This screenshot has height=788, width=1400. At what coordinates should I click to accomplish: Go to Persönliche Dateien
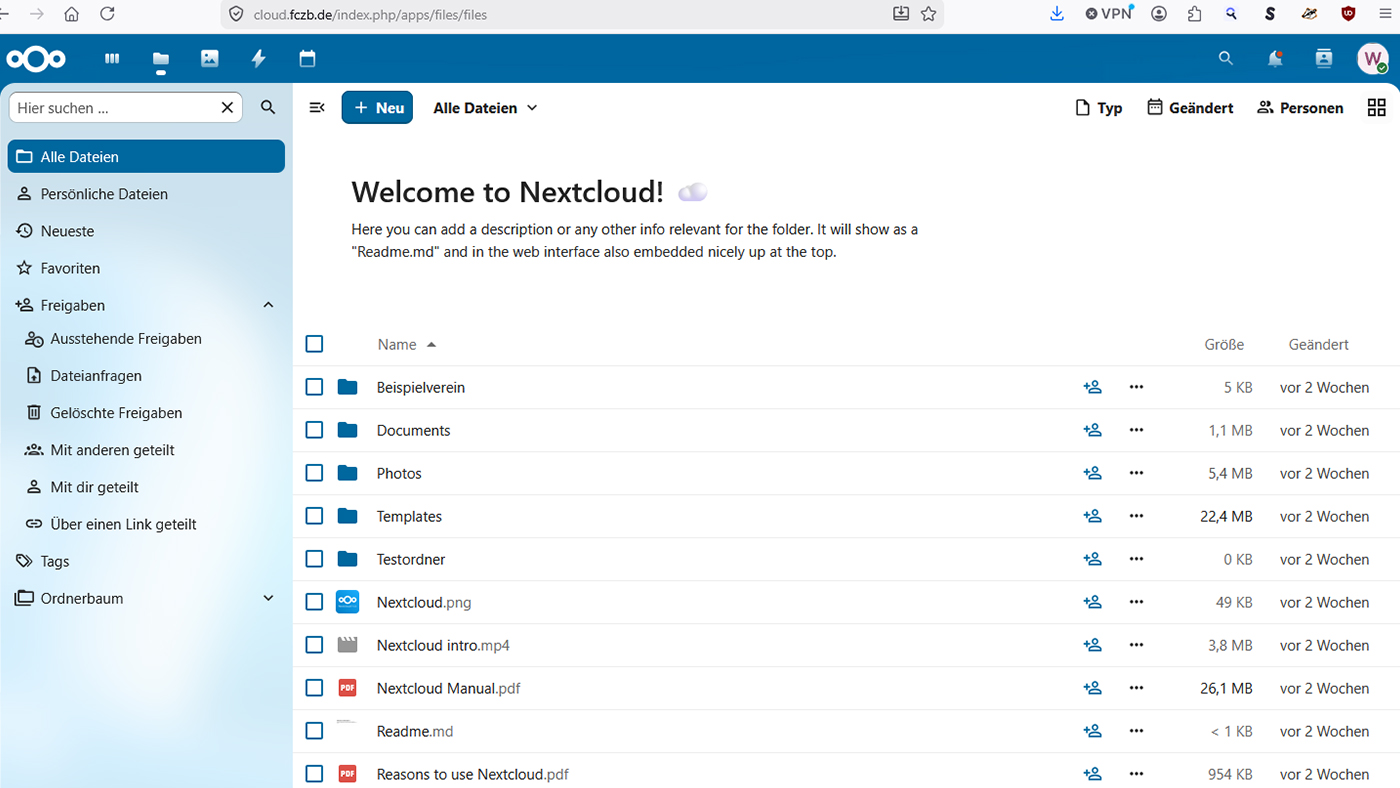[146, 194]
